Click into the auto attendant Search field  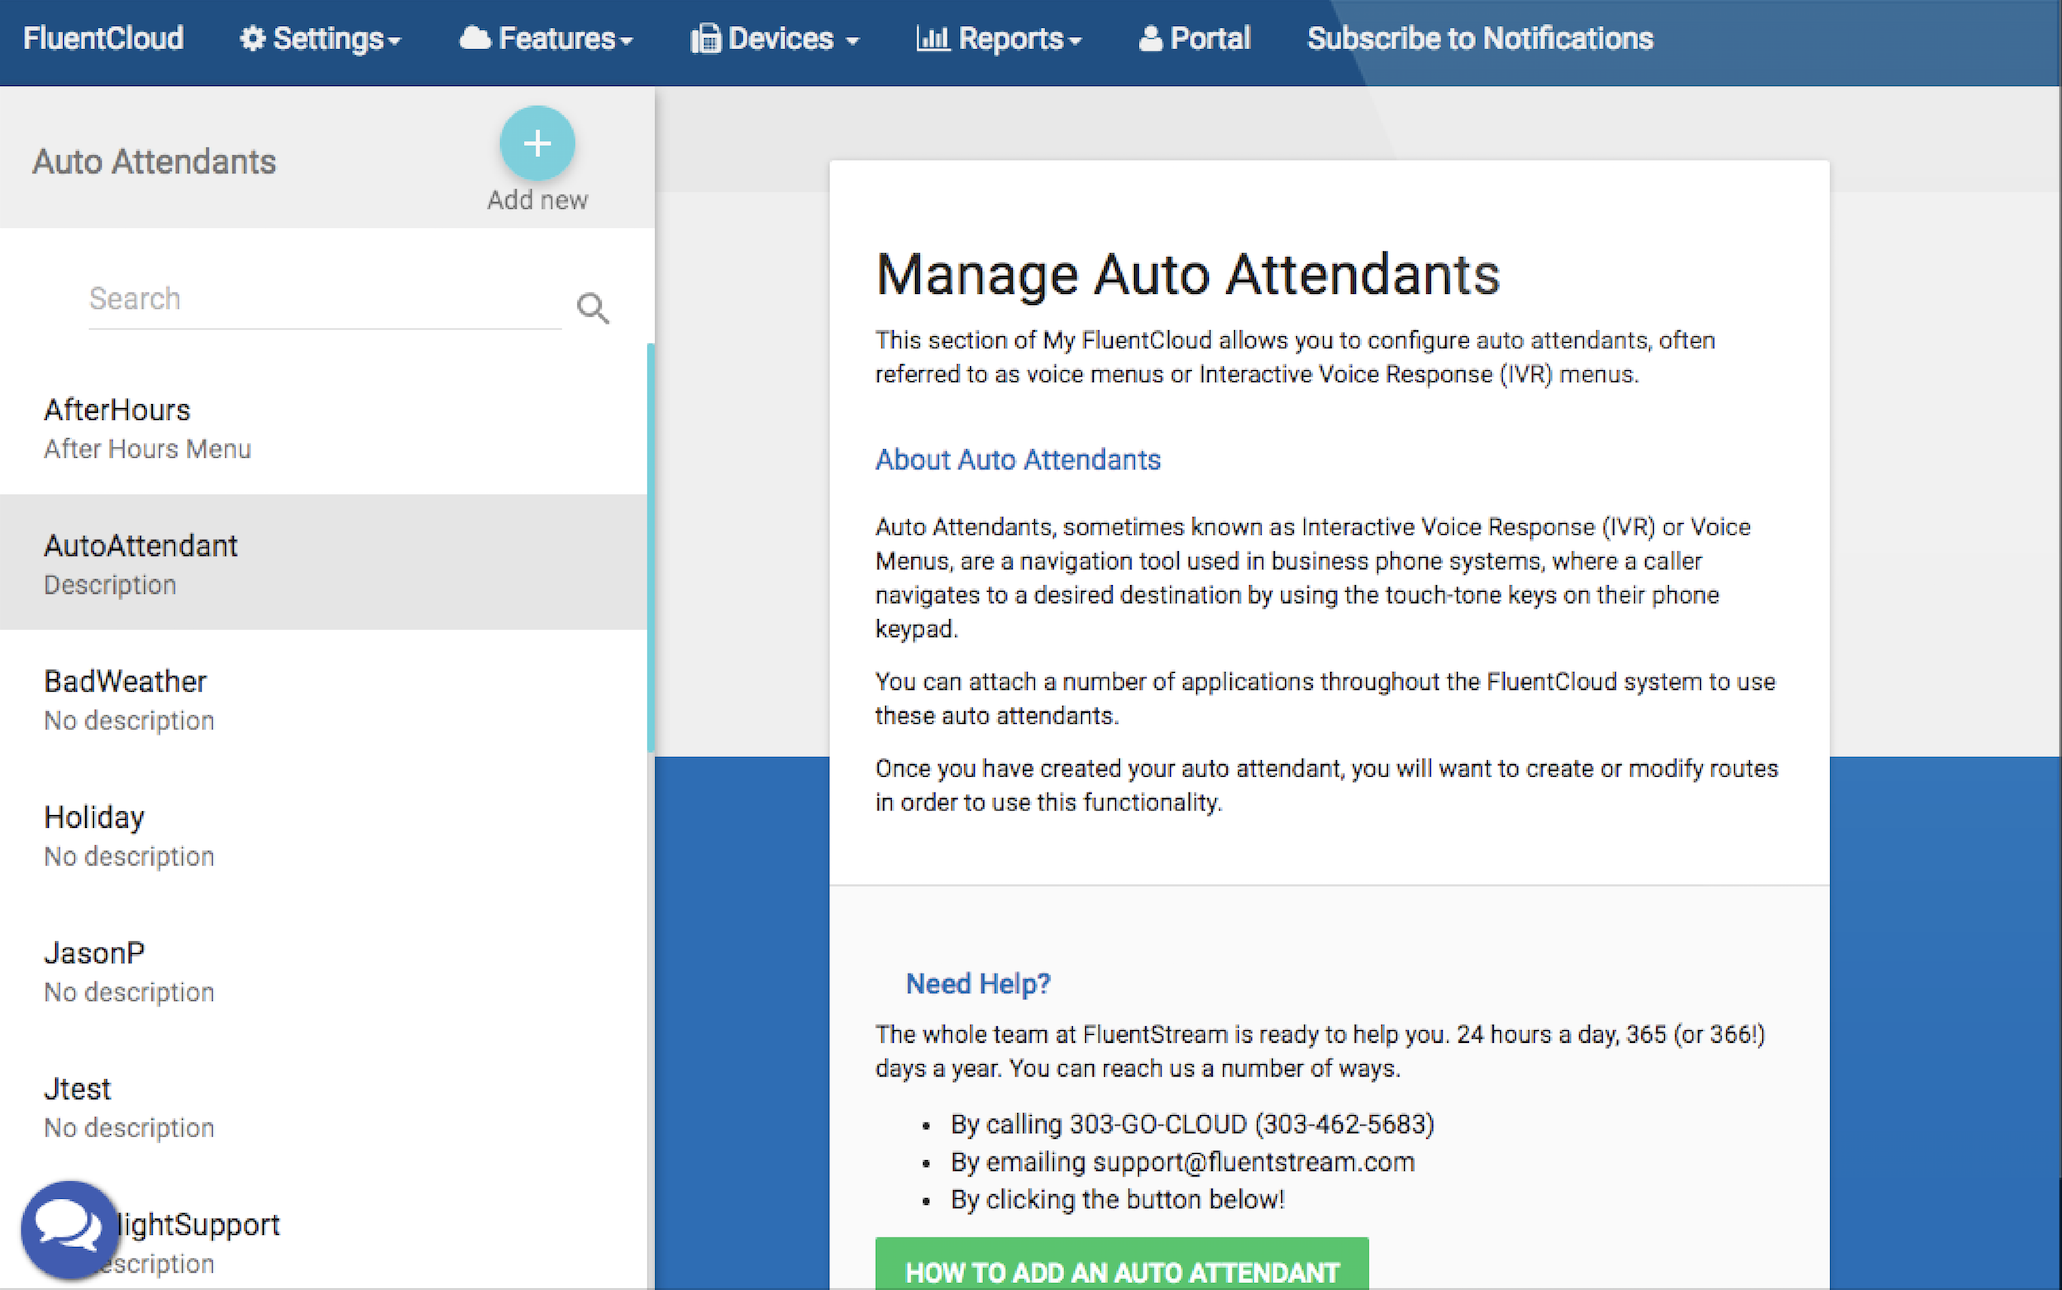[x=324, y=299]
